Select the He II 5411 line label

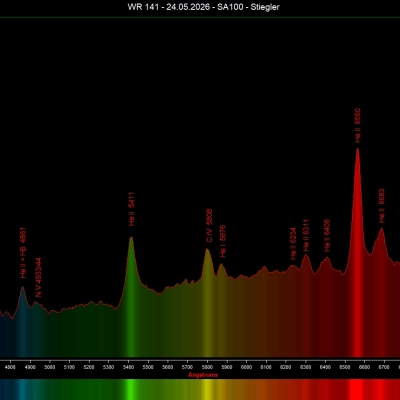[132, 209]
